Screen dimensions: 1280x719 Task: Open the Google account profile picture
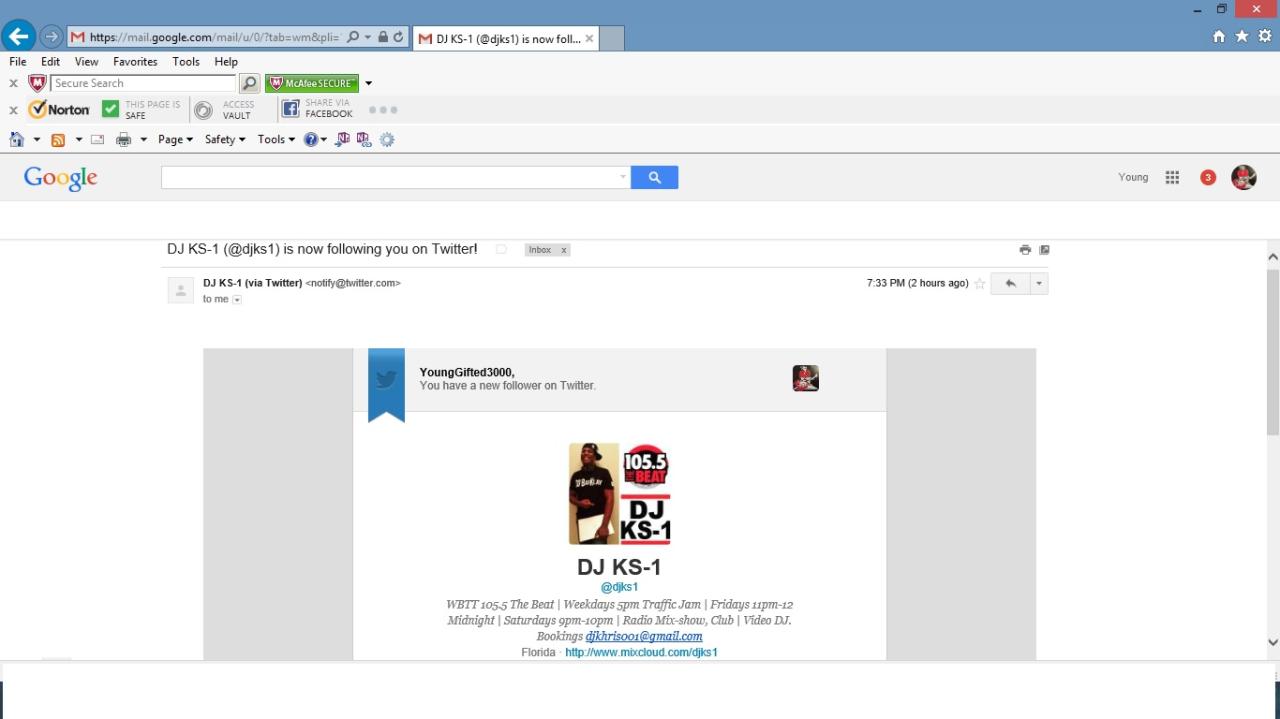pos(1244,177)
